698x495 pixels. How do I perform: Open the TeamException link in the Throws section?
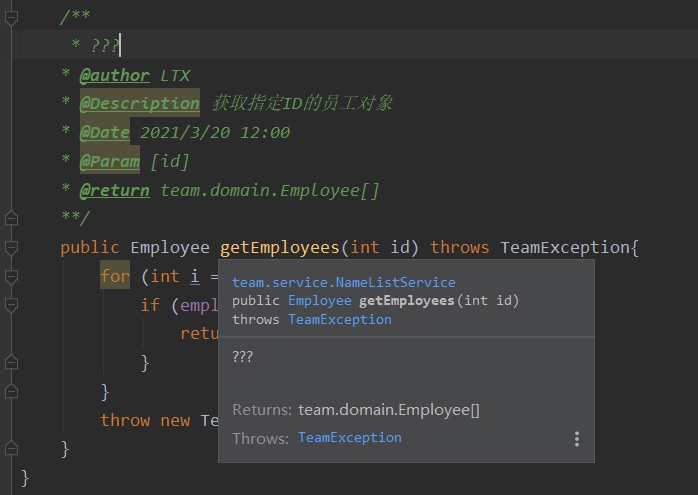tap(349, 438)
